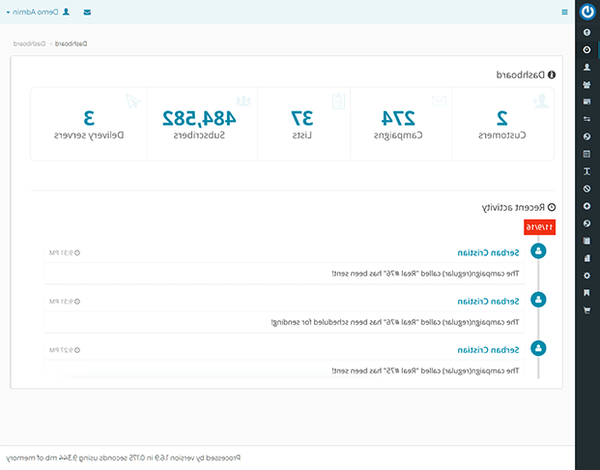The image size is (600, 470).
Task: Click the power logo icon in sidebar
Action: point(587,13)
